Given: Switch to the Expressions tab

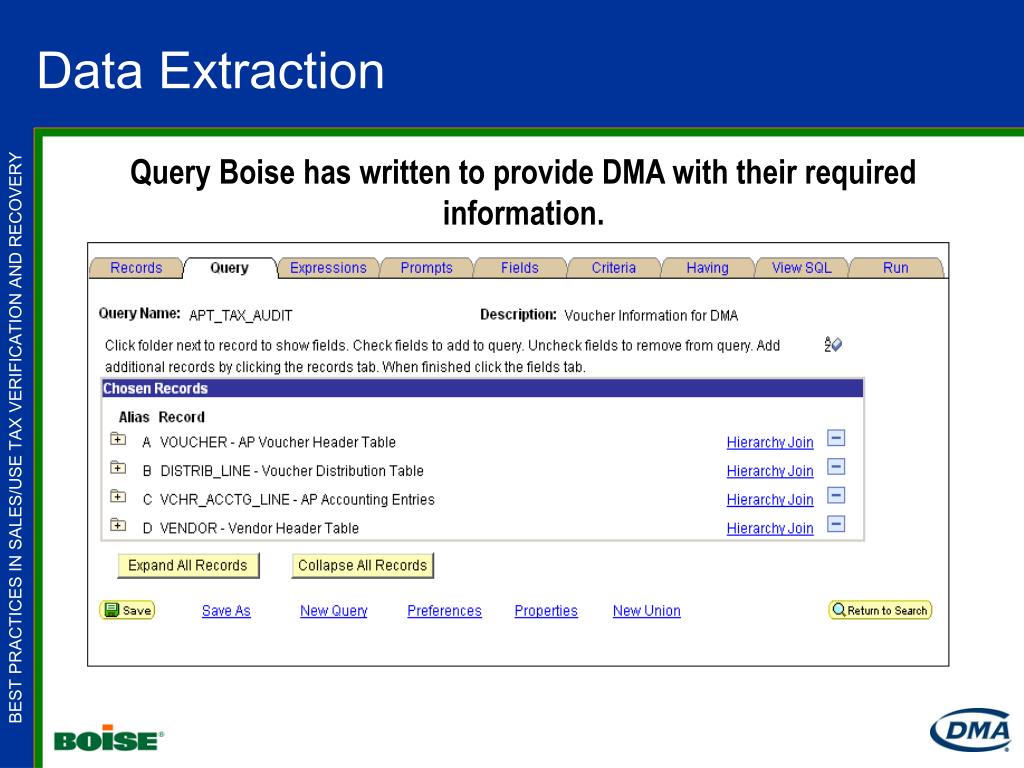Looking at the screenshot, I should click(x=328, y=268).
